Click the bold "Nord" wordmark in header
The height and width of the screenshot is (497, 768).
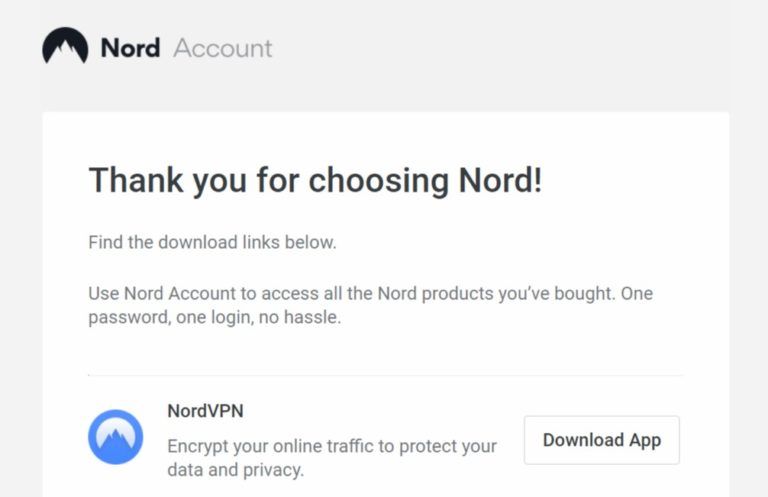click(x=130, y=48)
